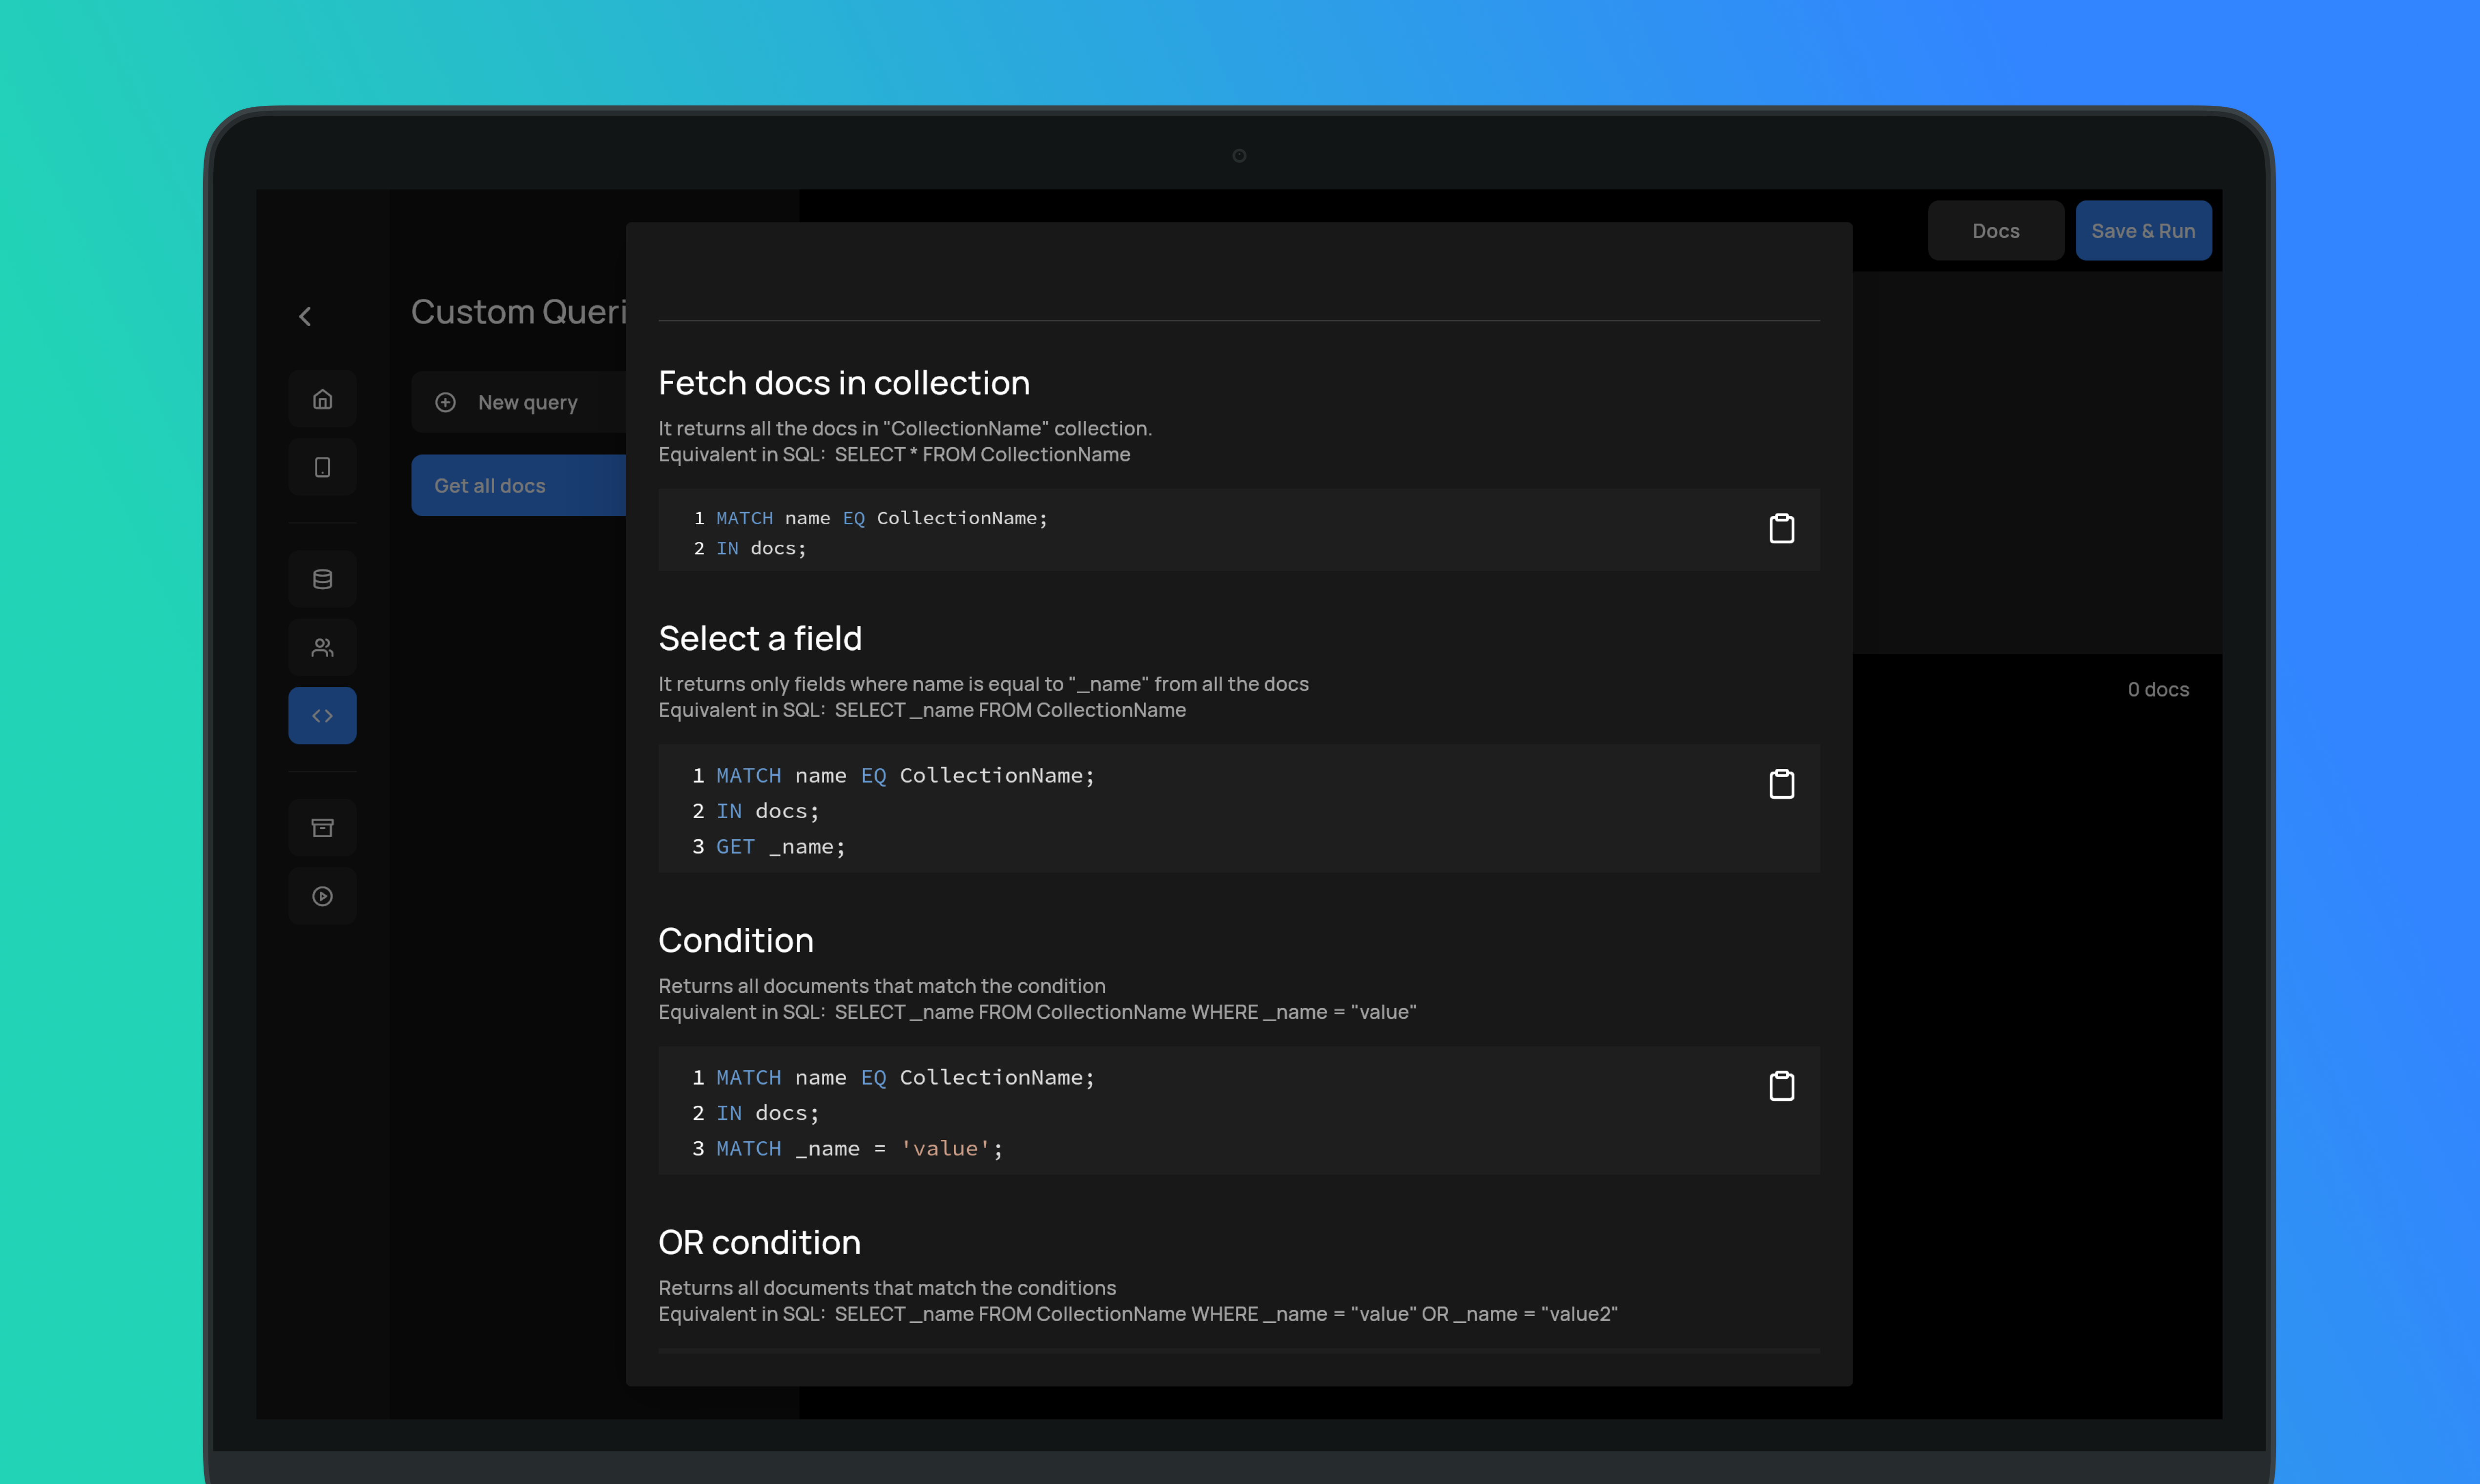Click "Returns all documents that match the condition" text
This screenshot has height=1484, width=2480.
pos(881,986)
